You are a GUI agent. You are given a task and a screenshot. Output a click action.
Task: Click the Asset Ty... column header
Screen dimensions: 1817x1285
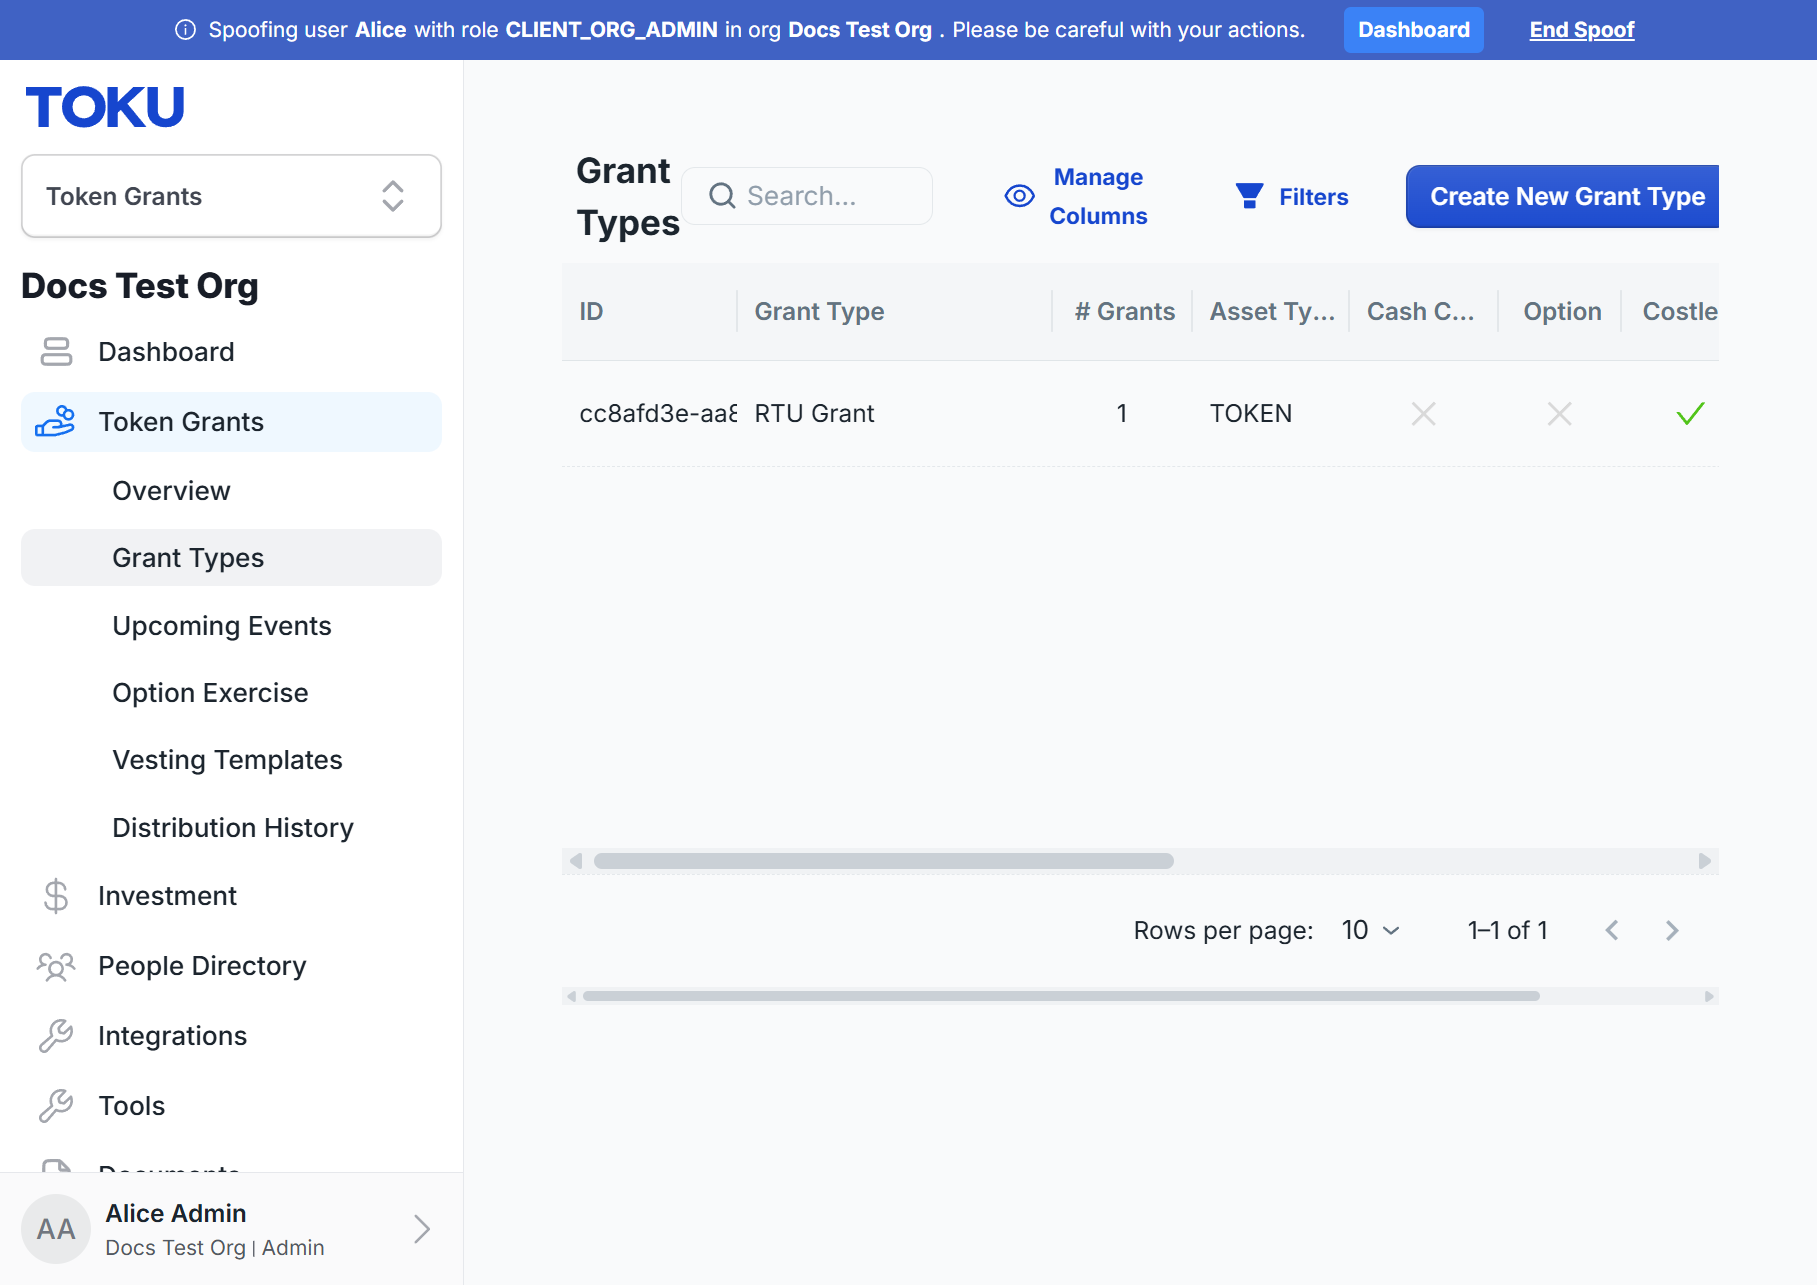click(1272, 311)
